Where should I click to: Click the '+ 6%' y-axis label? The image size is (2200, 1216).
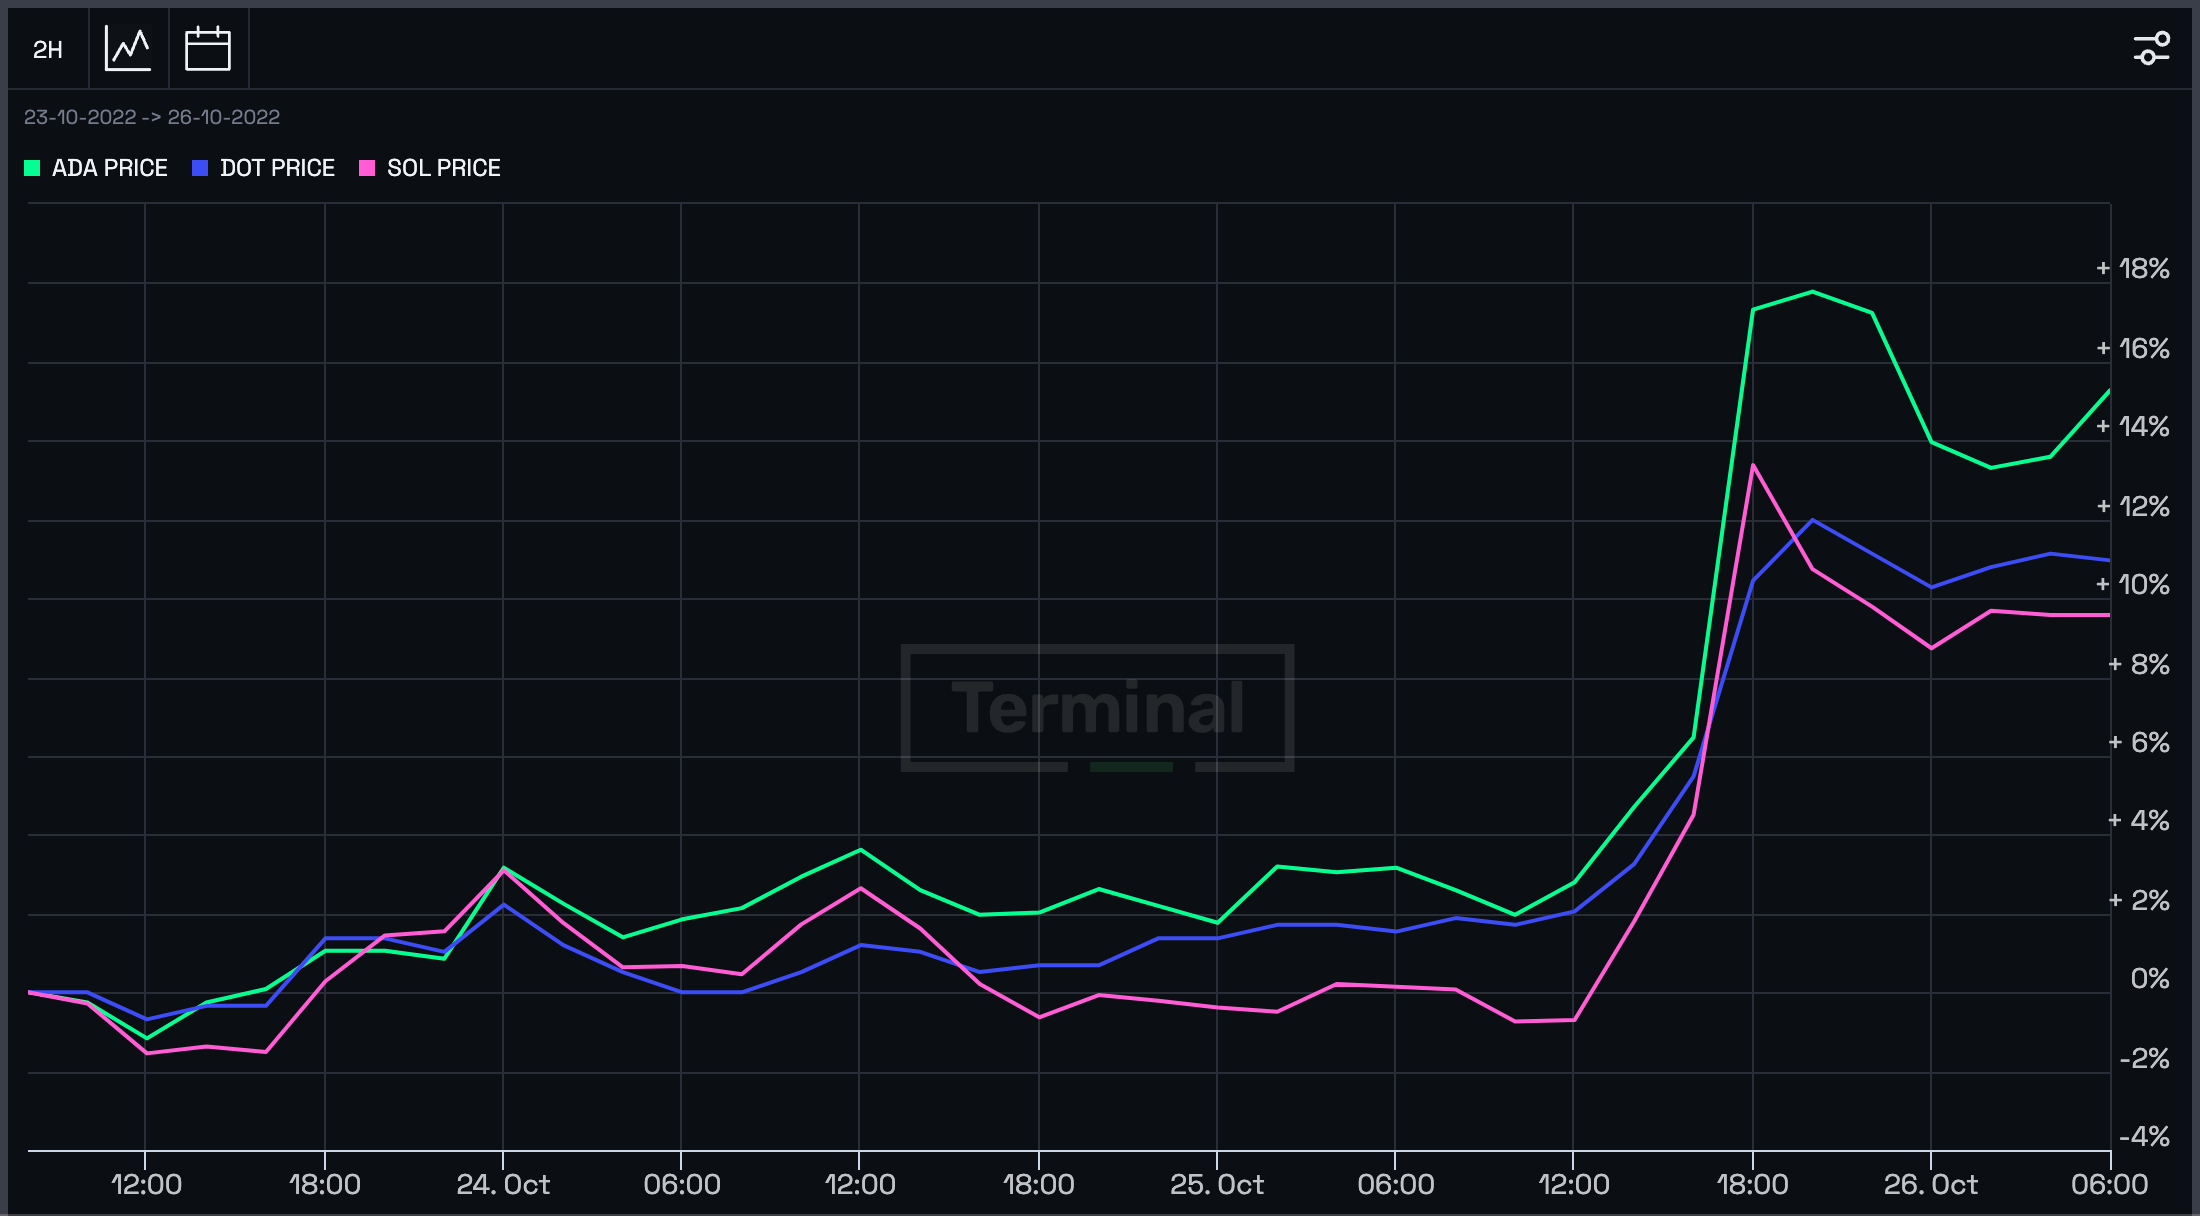2139,742
